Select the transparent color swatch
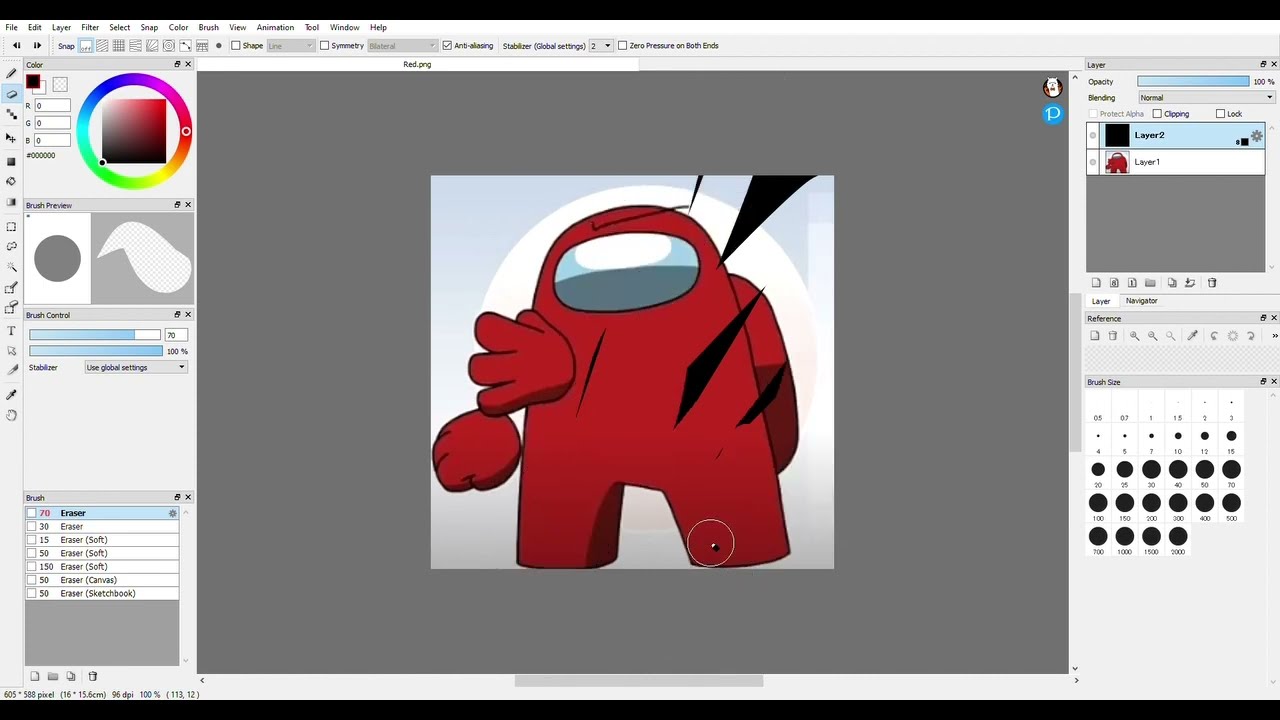 click(x=60, y=85)
